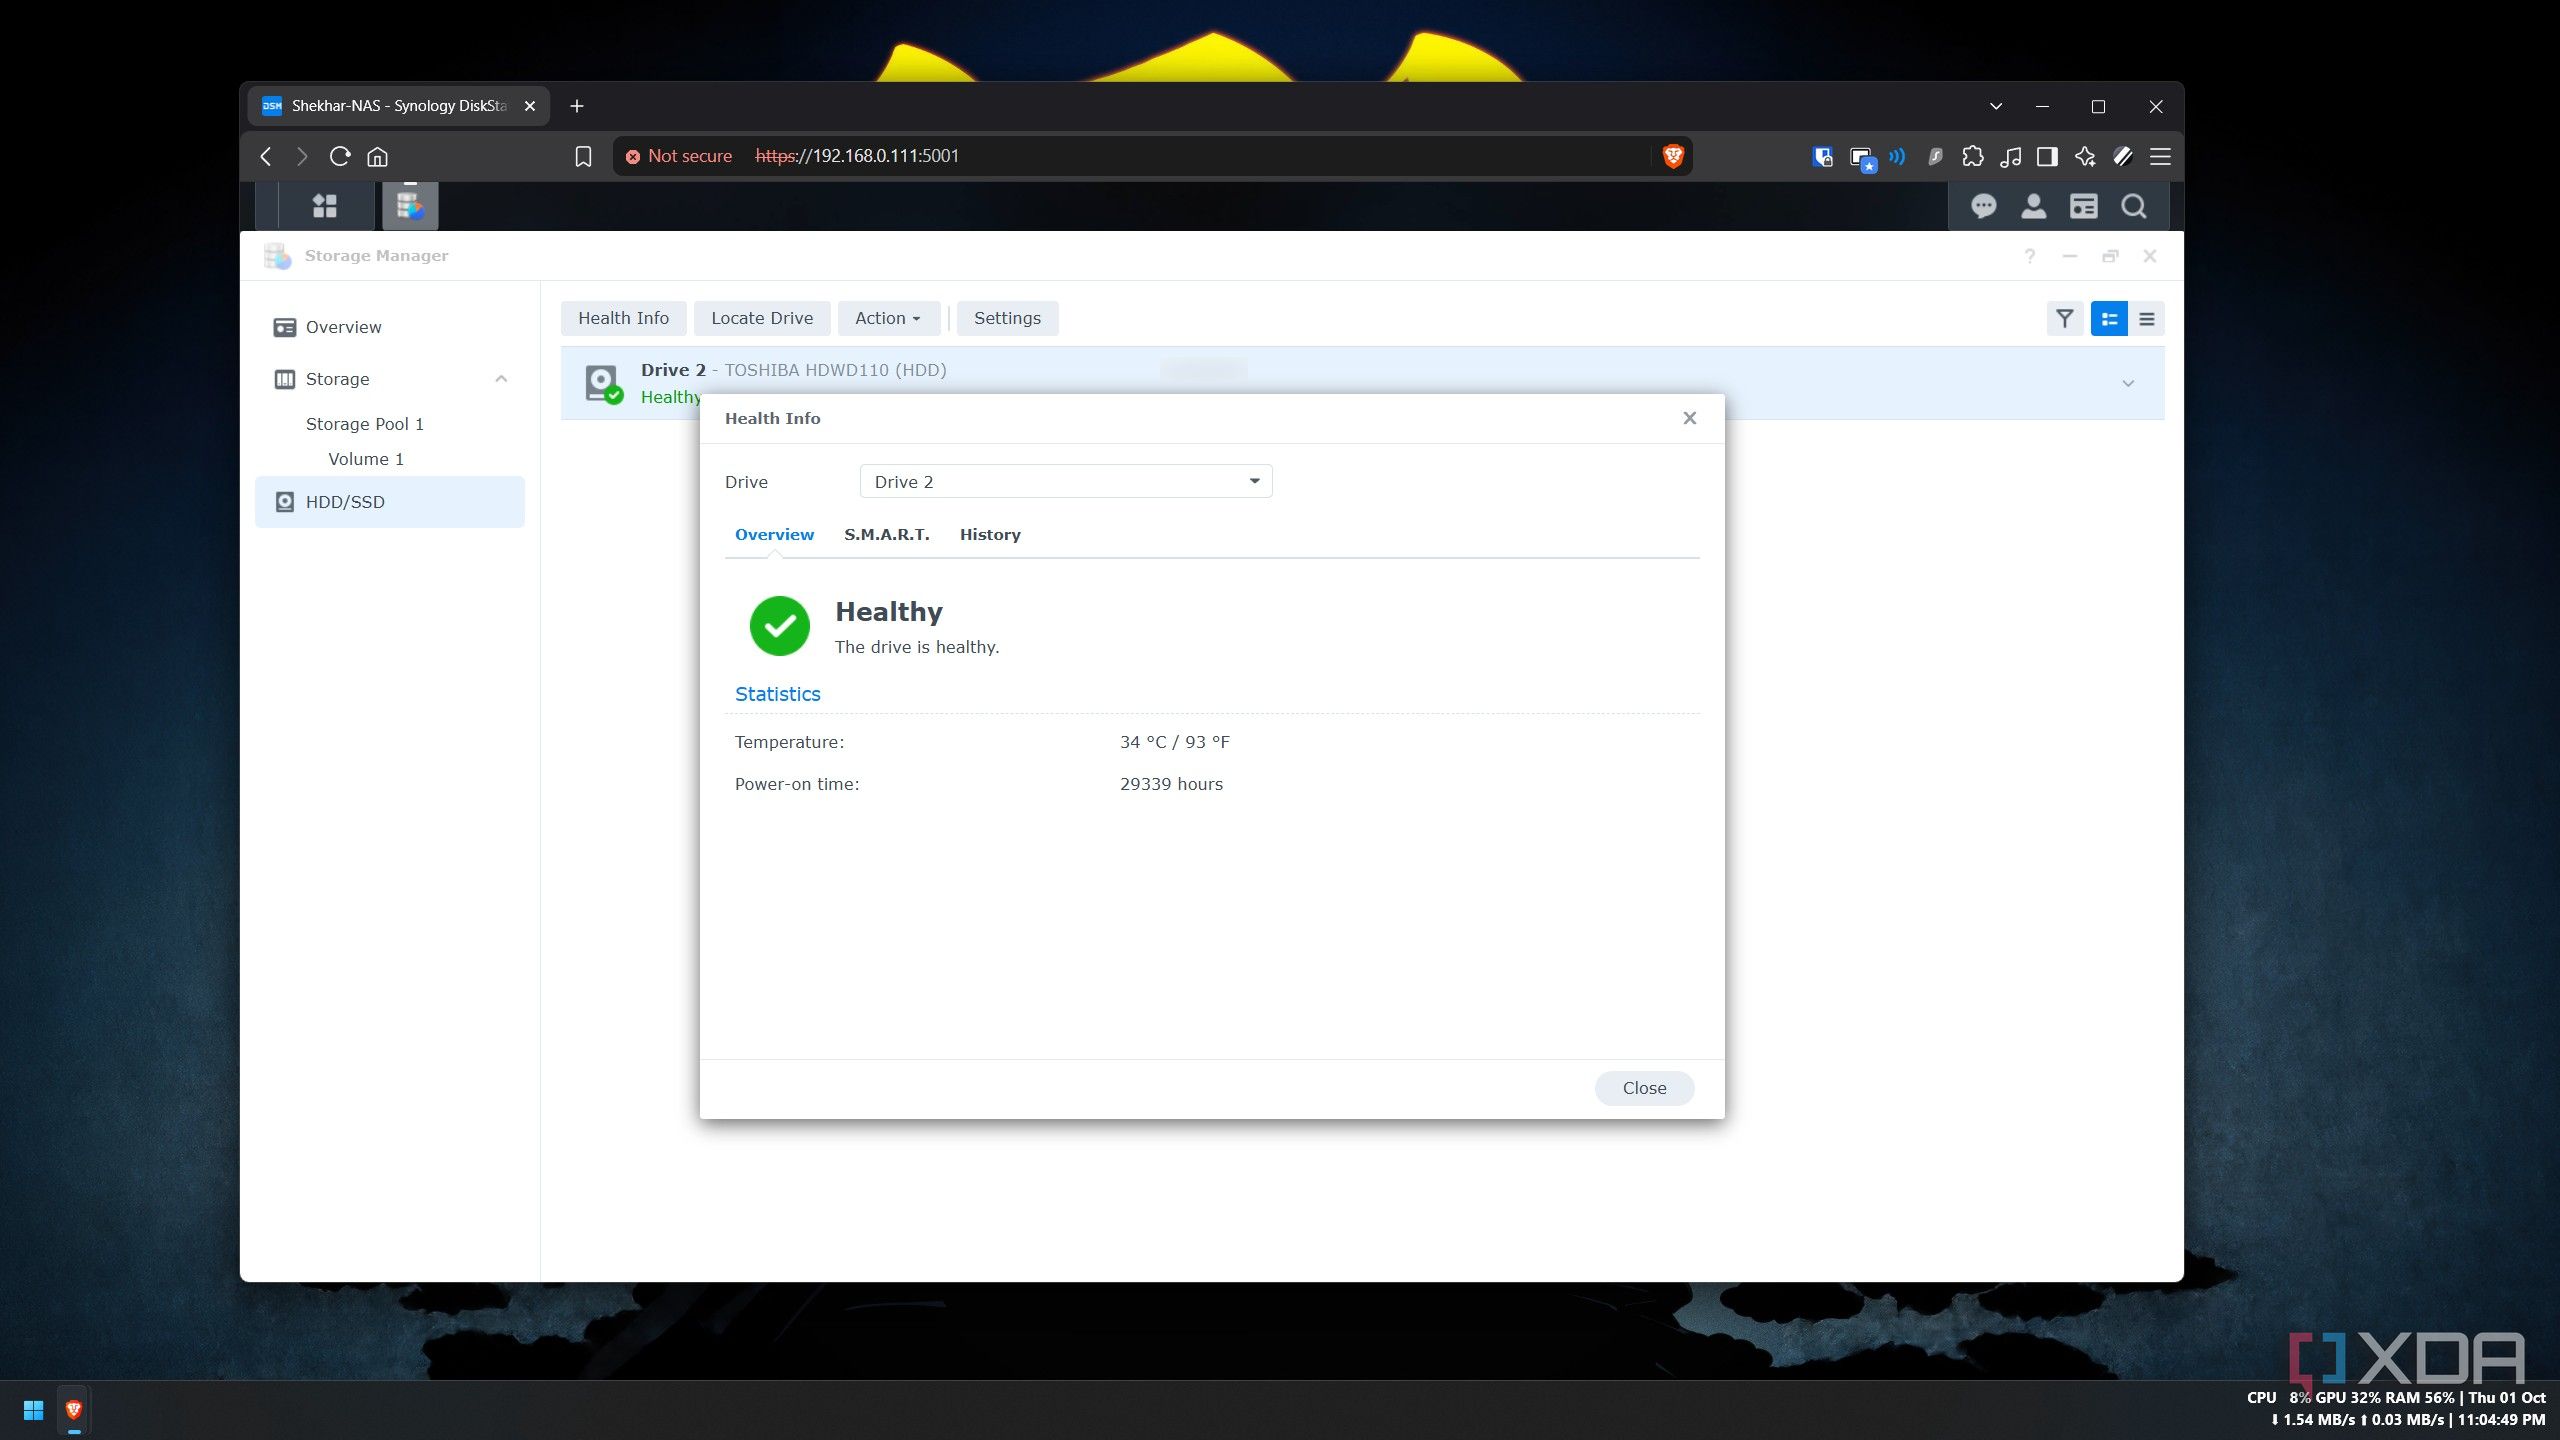The height and width of the screenshot is (1440, 2560).
Task: Reload the page in browser
Action: point(340,156)
